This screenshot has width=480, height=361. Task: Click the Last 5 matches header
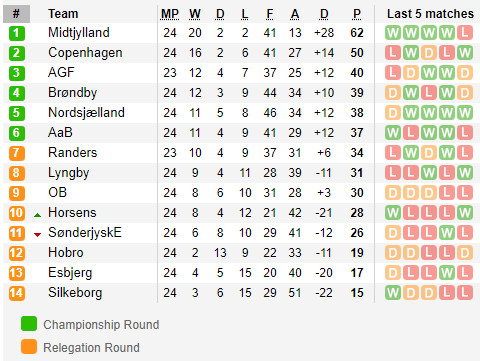click(430, 14)
